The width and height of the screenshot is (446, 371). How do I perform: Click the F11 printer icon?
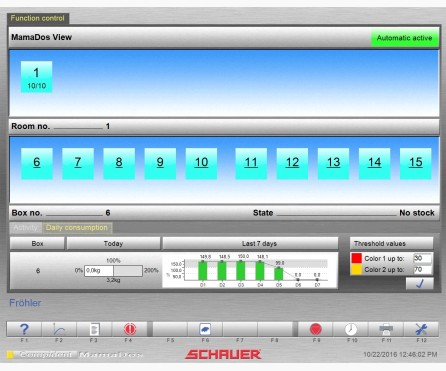pos(386,329)
